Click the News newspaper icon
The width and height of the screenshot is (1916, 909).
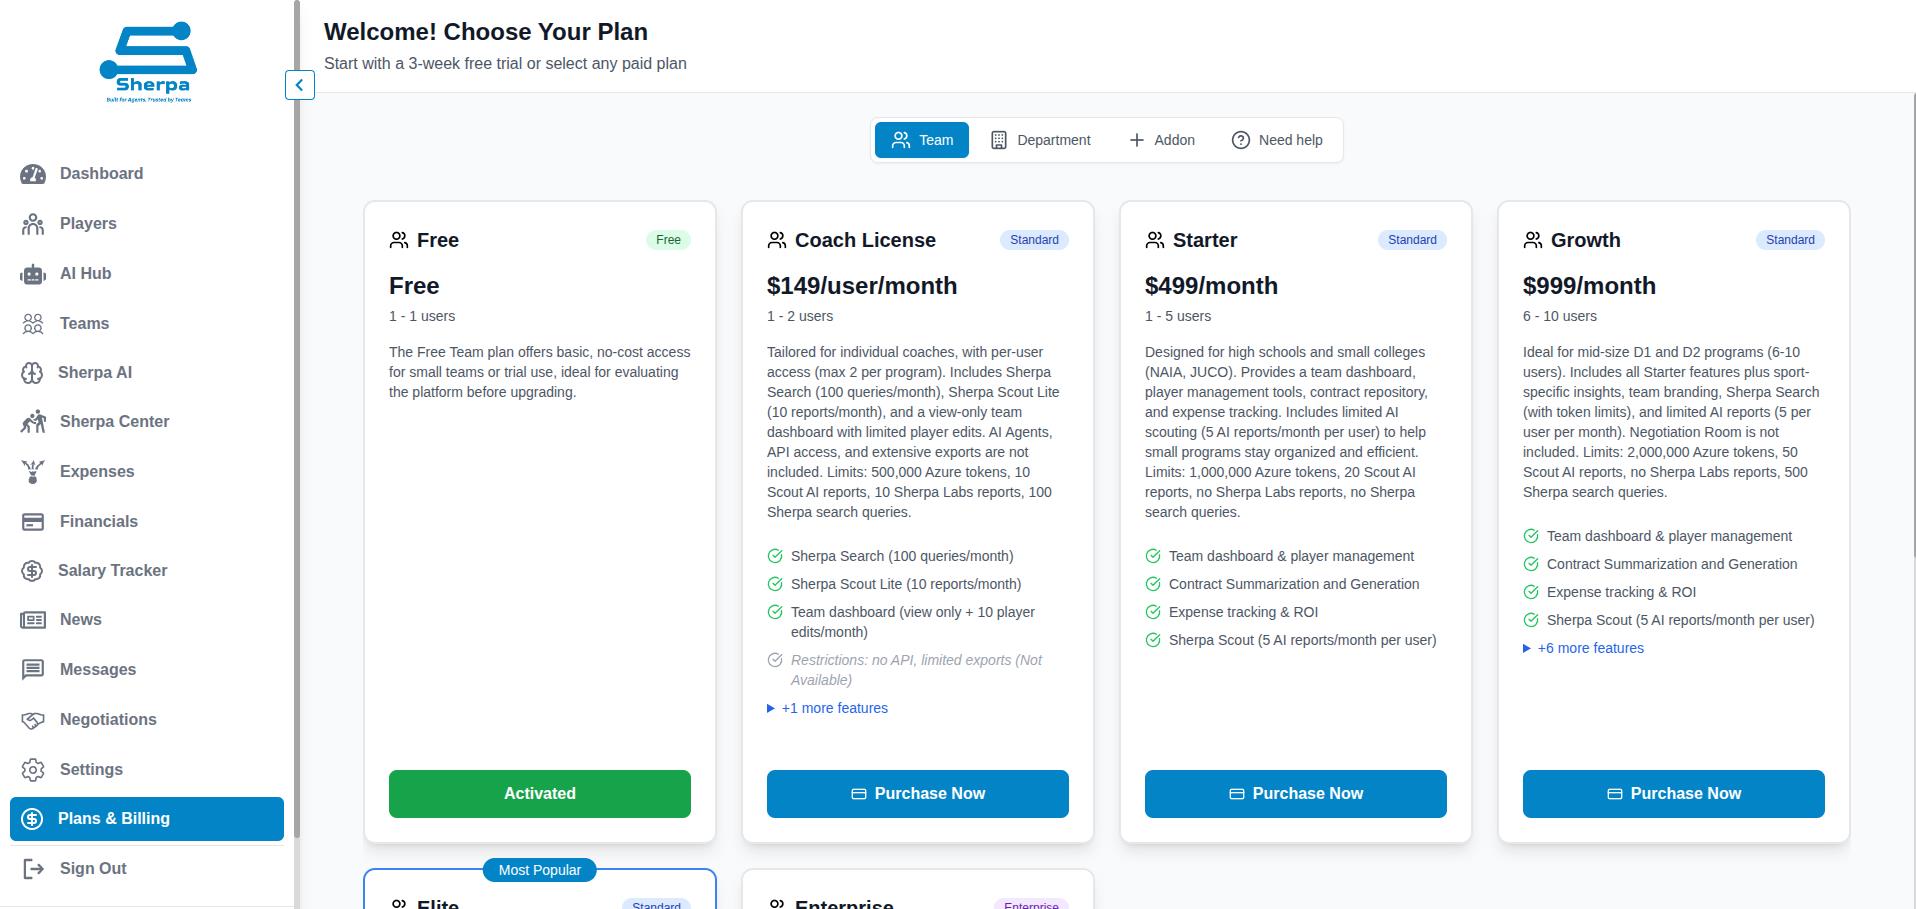point(33,620)
